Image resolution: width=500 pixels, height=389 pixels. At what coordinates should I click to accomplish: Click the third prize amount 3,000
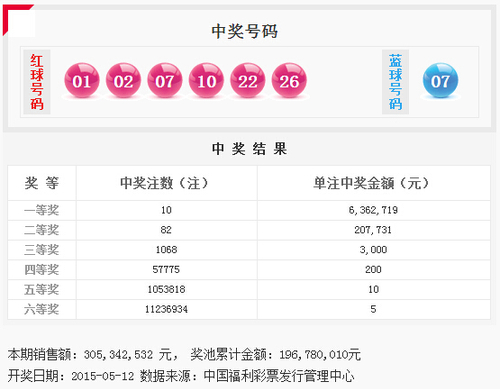tap(373, 250)
